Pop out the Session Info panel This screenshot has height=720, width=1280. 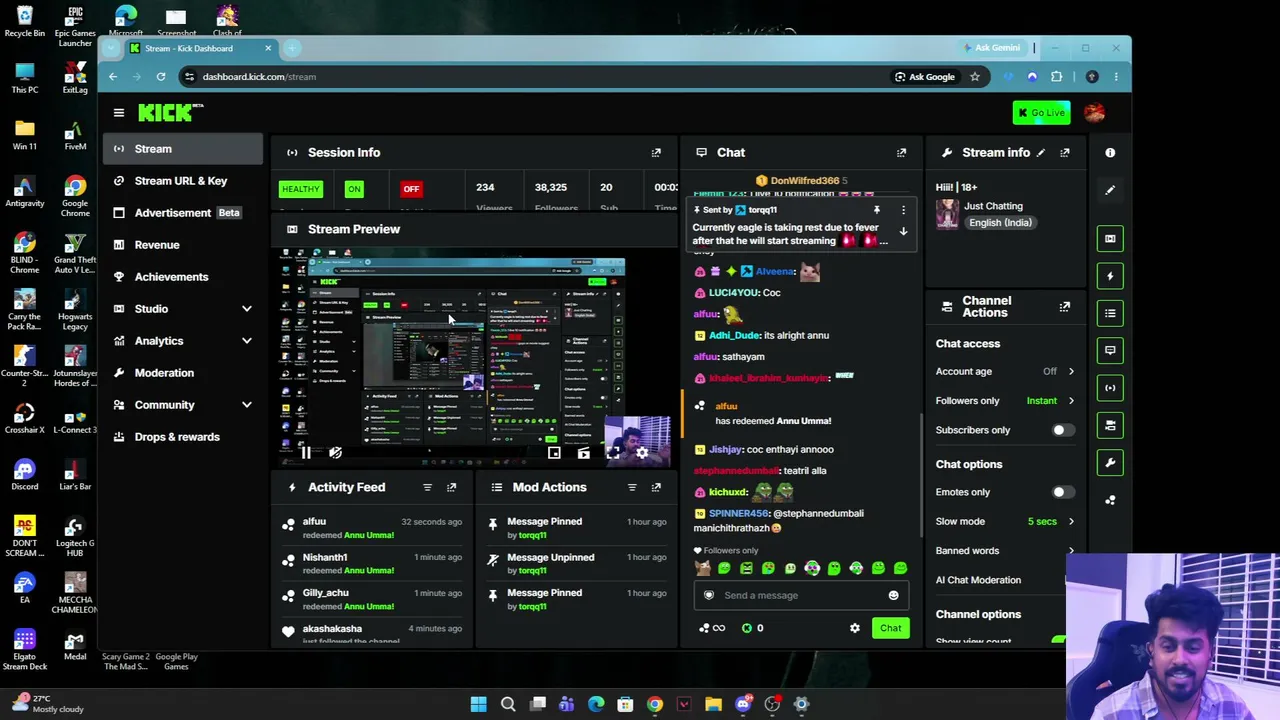click(656, 153)
